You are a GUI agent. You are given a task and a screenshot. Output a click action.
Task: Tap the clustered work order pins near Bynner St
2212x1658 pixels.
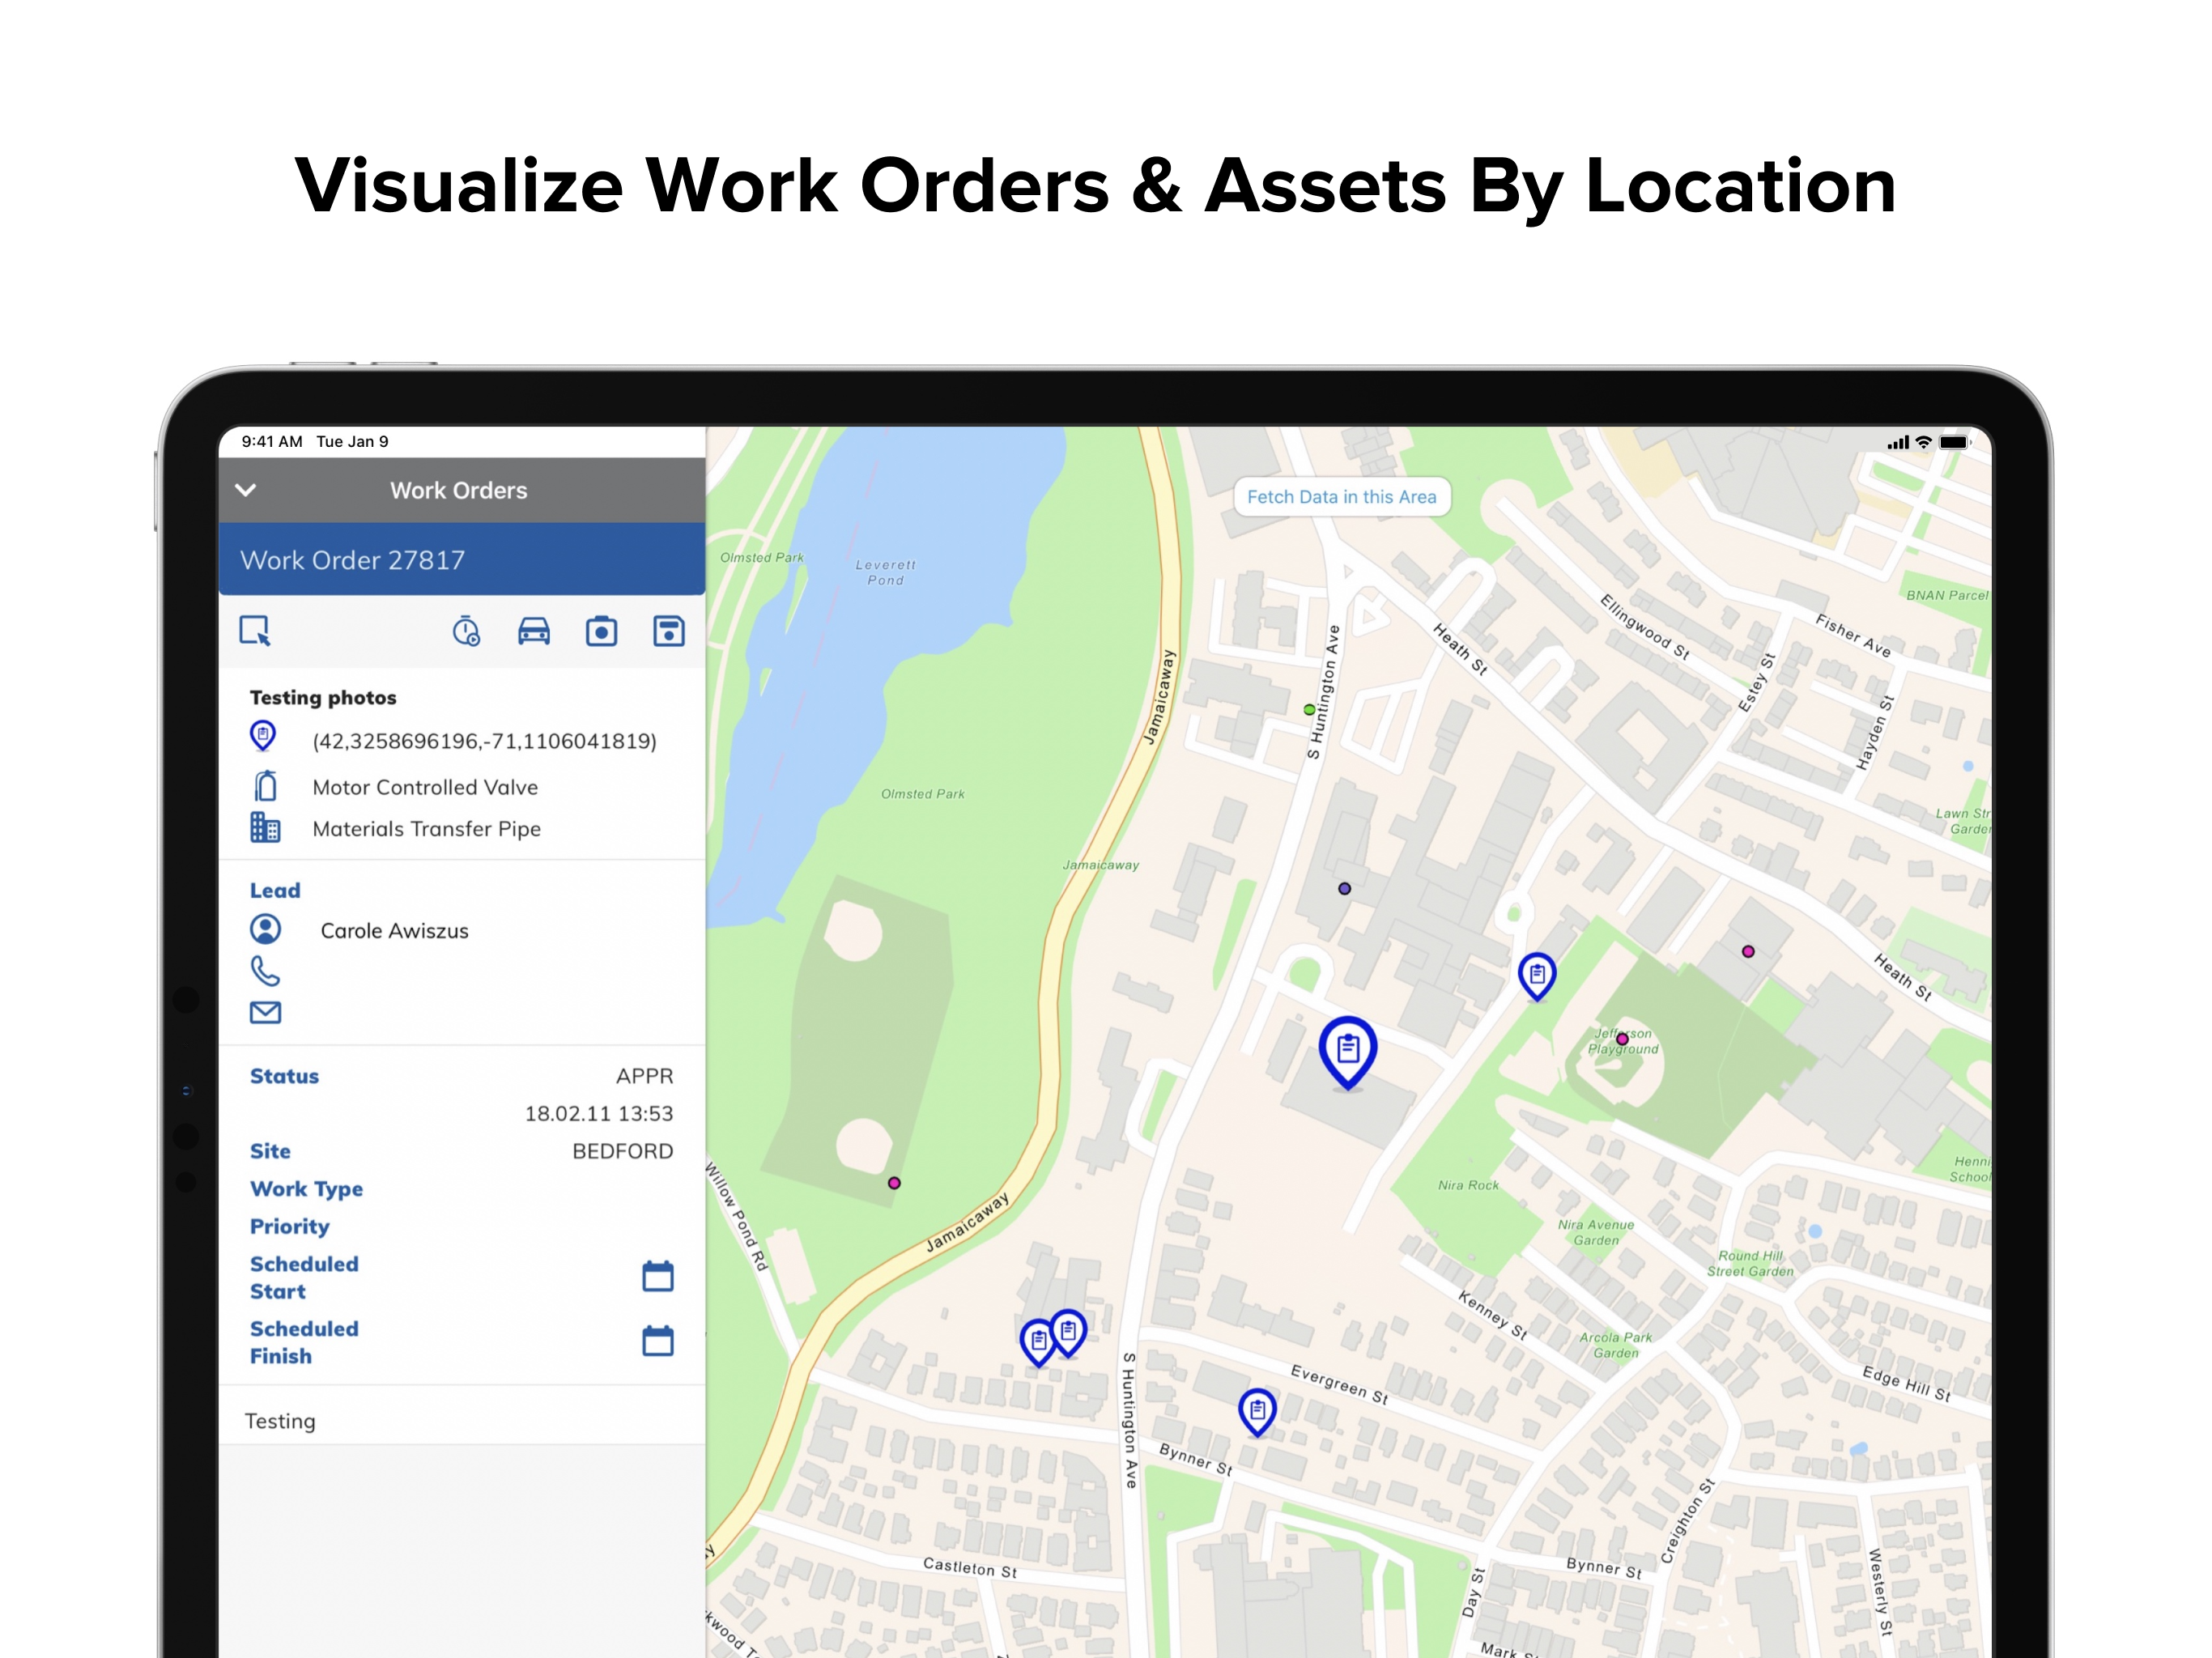(x=1050, y=1335)
